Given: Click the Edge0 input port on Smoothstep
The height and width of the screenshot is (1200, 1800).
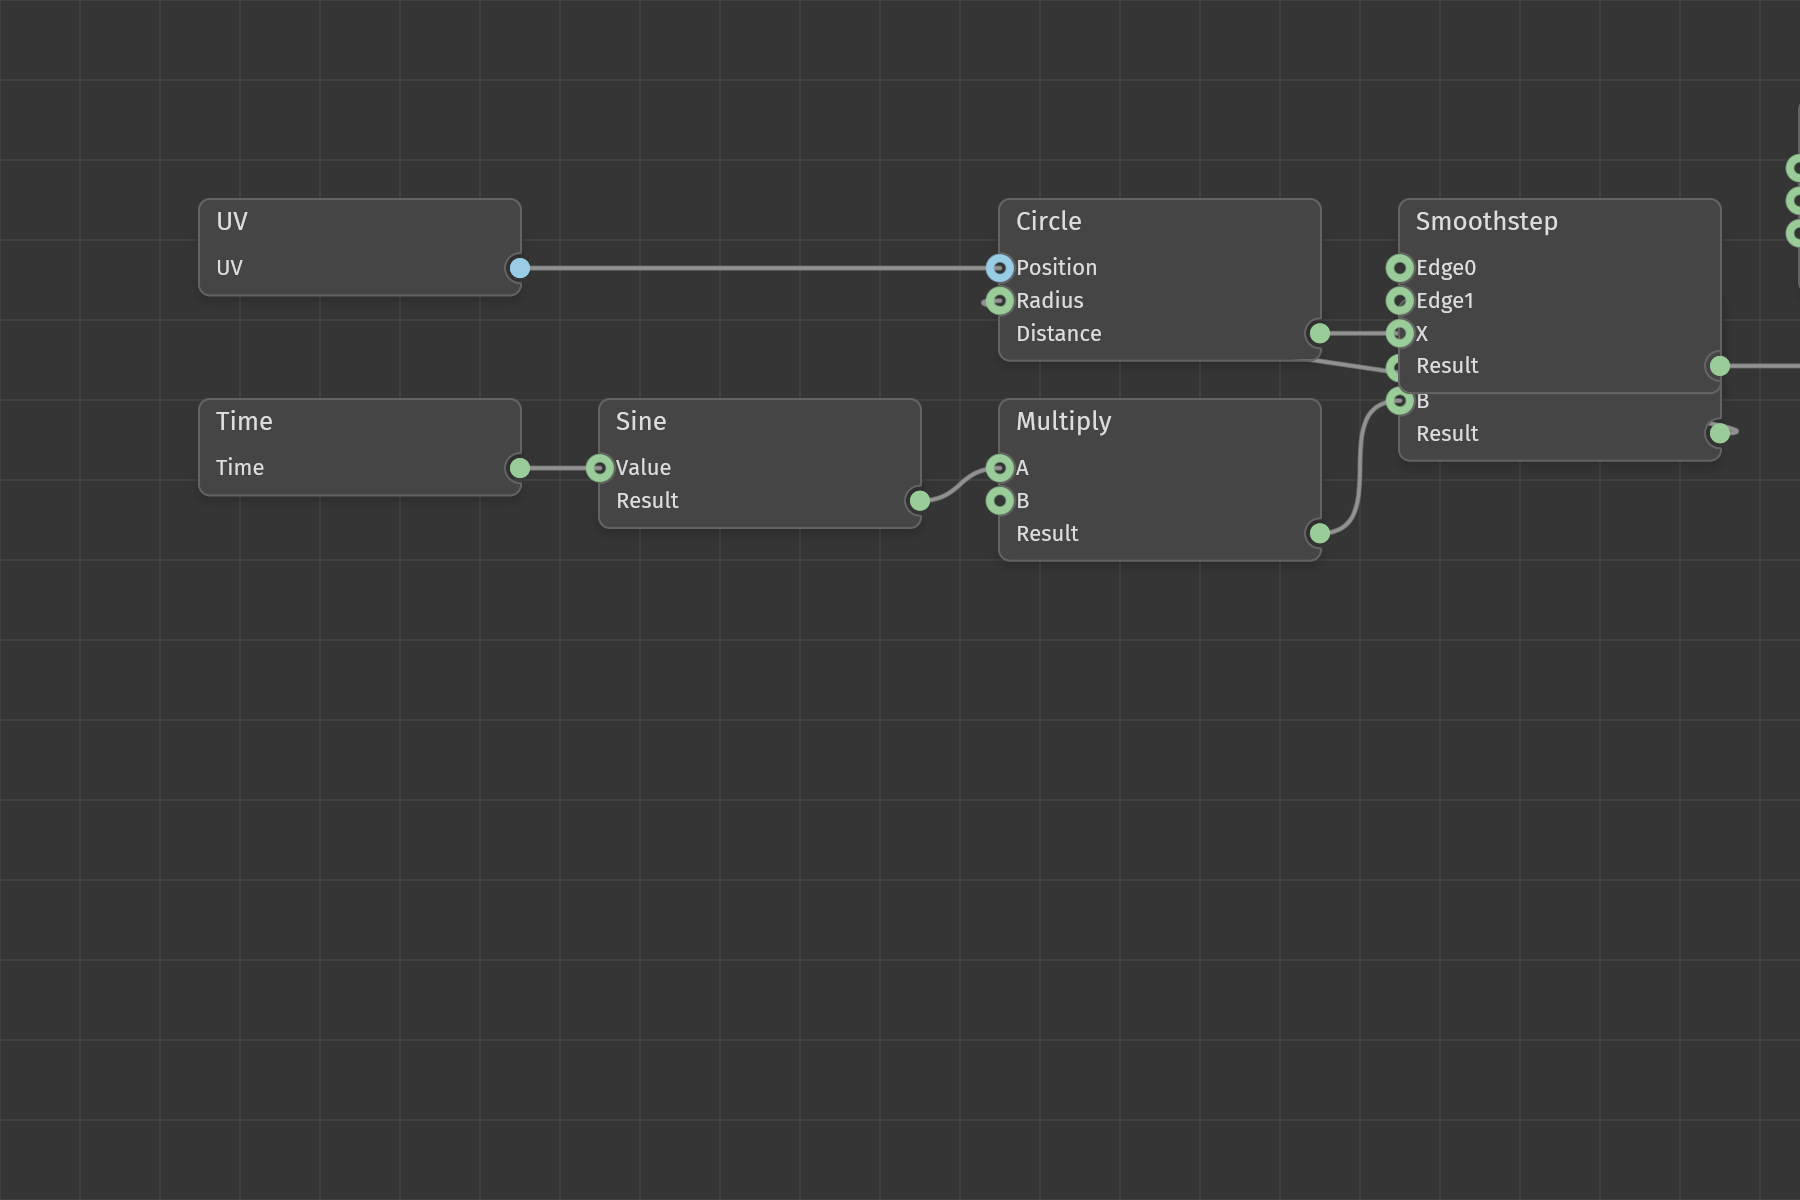Looking at the screenshot, I should click(1400, 268).
